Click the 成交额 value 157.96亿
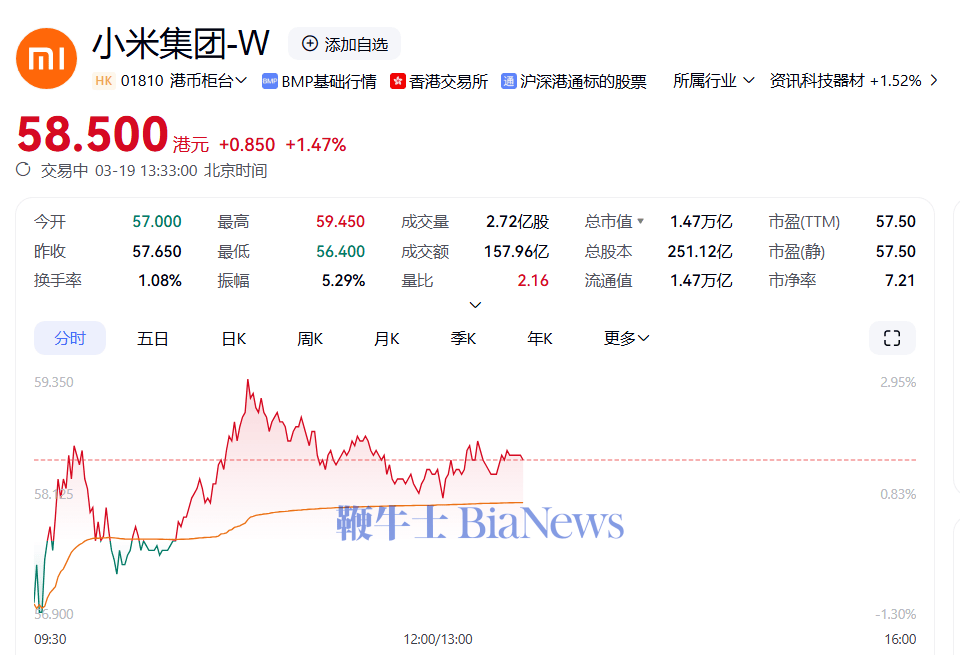 [516, 252]
